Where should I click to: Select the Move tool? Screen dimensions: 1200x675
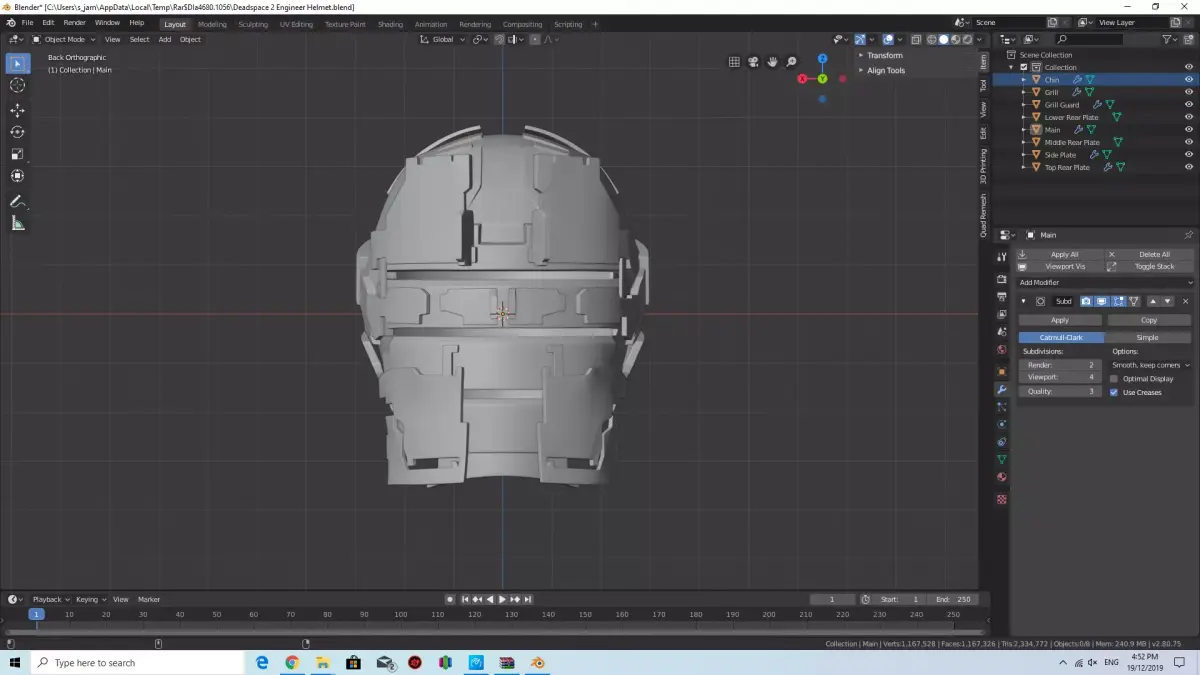click(17, 110)
